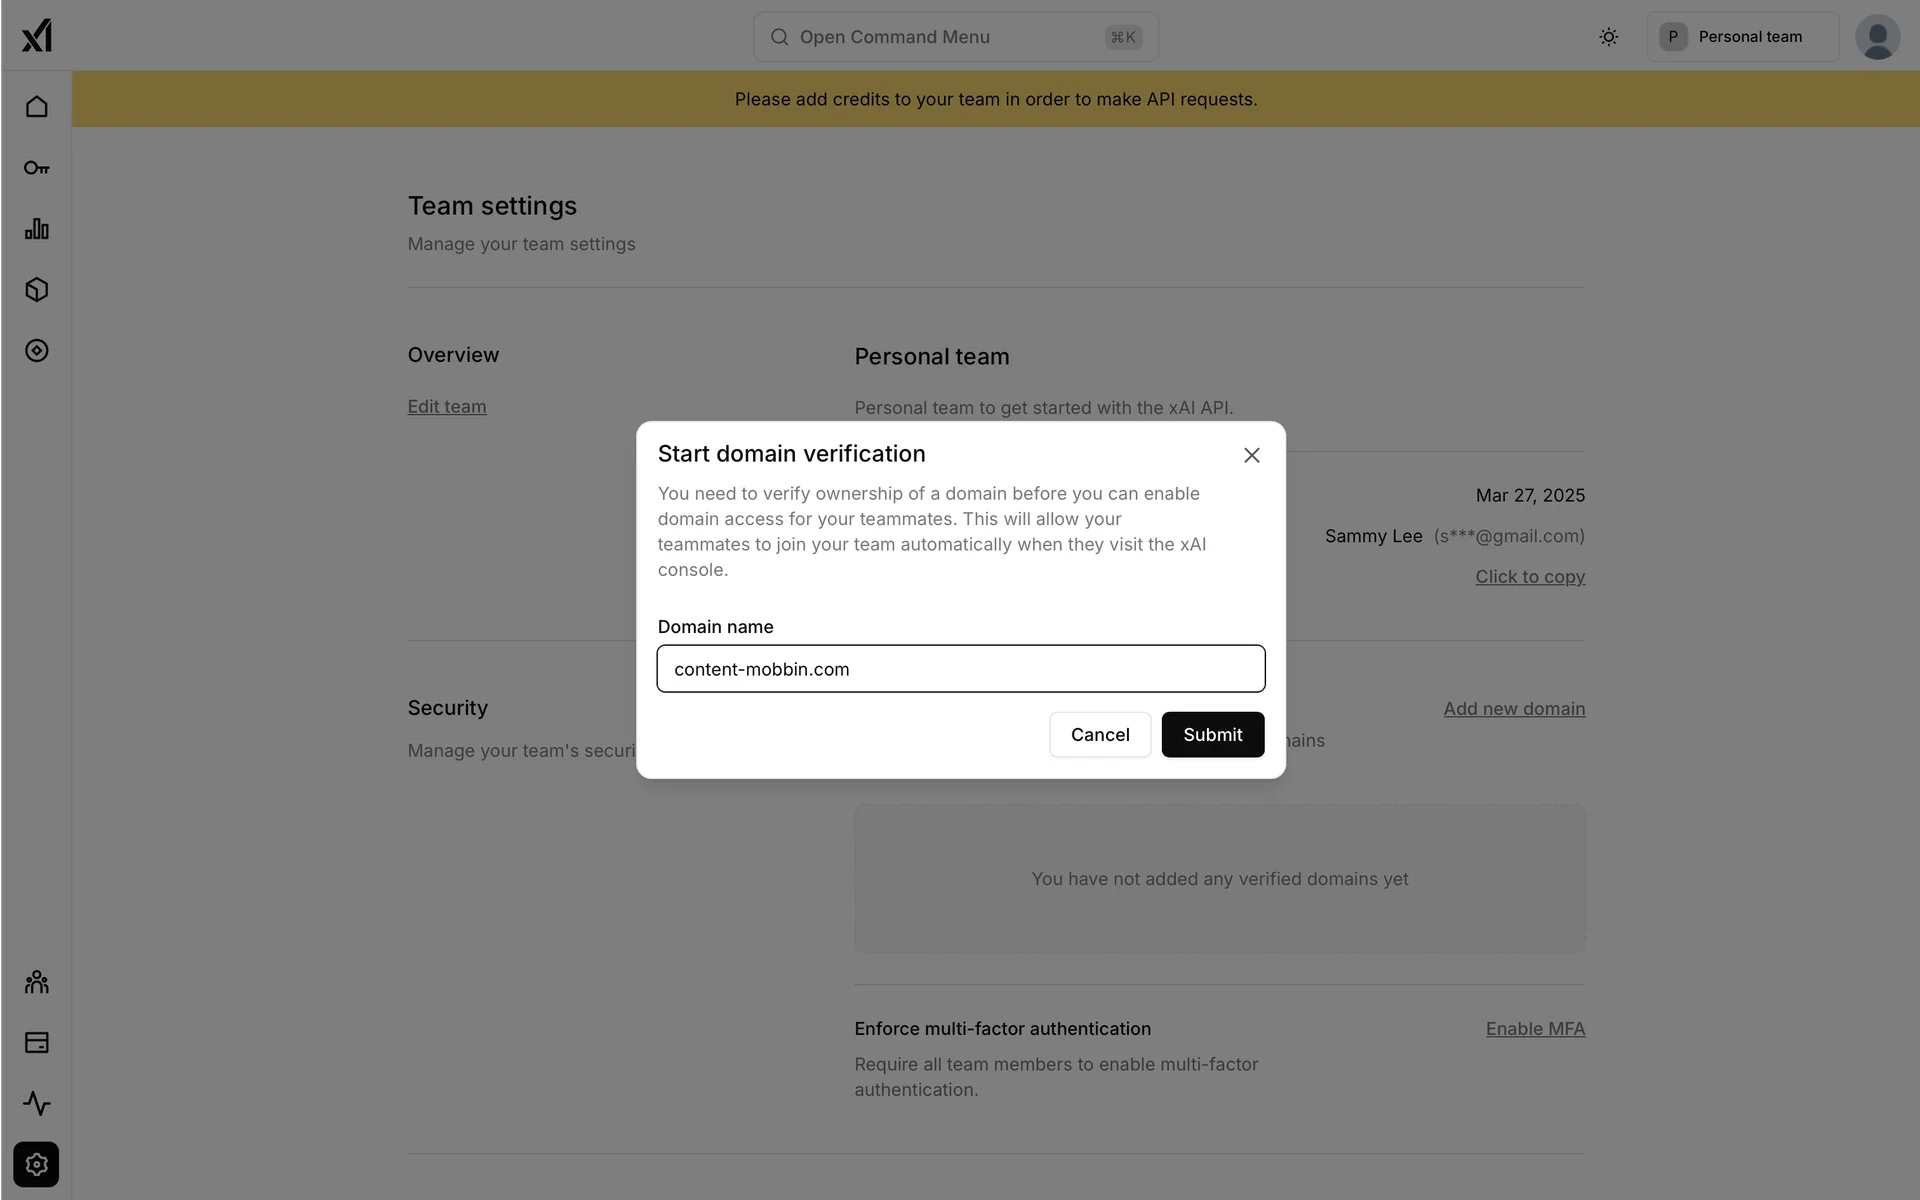Viewport: 1920px width, 1200px height.
Task: Click the Domain name input field
Action: point(960,669)
